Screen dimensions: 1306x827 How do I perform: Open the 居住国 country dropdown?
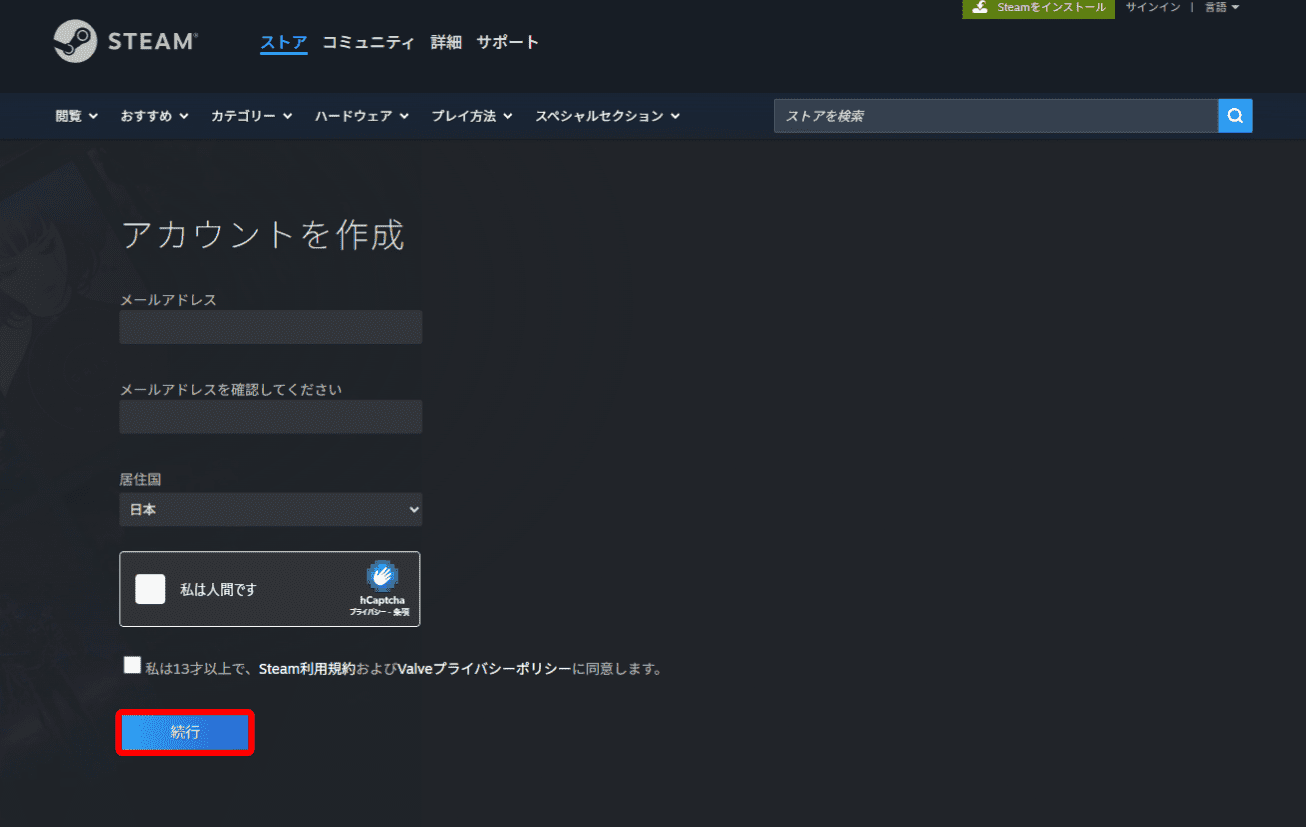270,509
